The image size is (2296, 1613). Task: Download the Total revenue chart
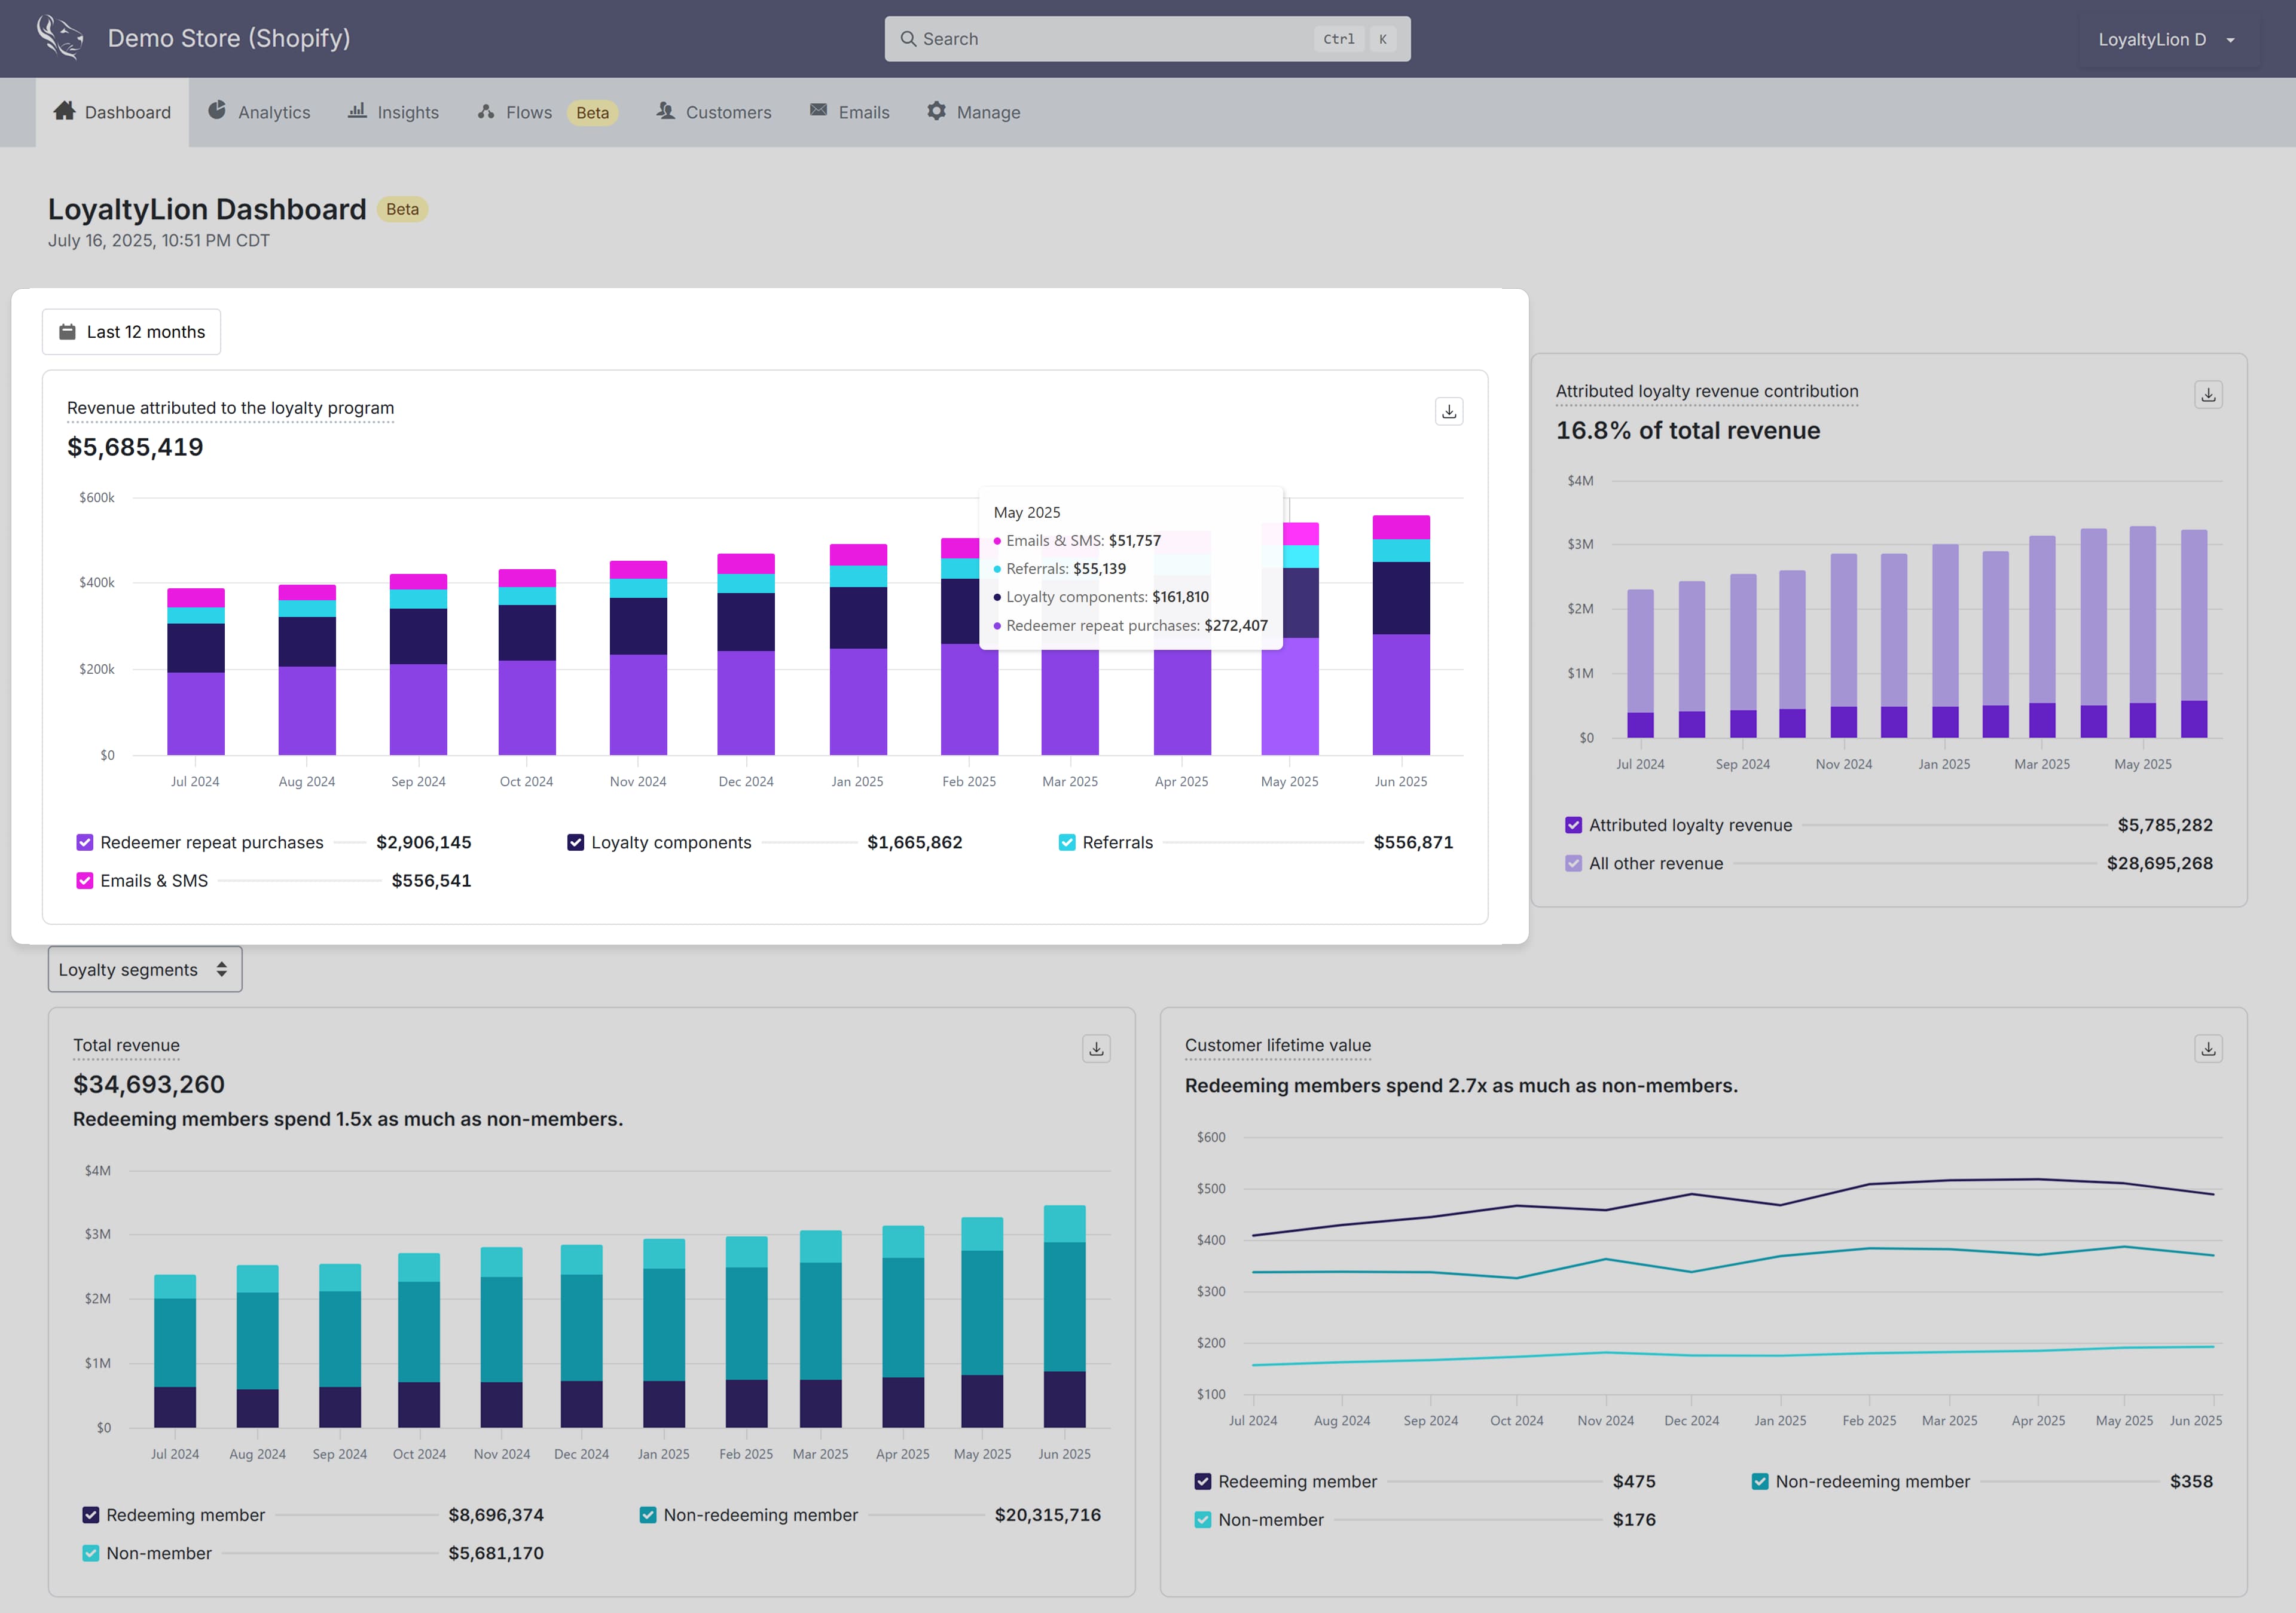(x=1096, y=1048)
